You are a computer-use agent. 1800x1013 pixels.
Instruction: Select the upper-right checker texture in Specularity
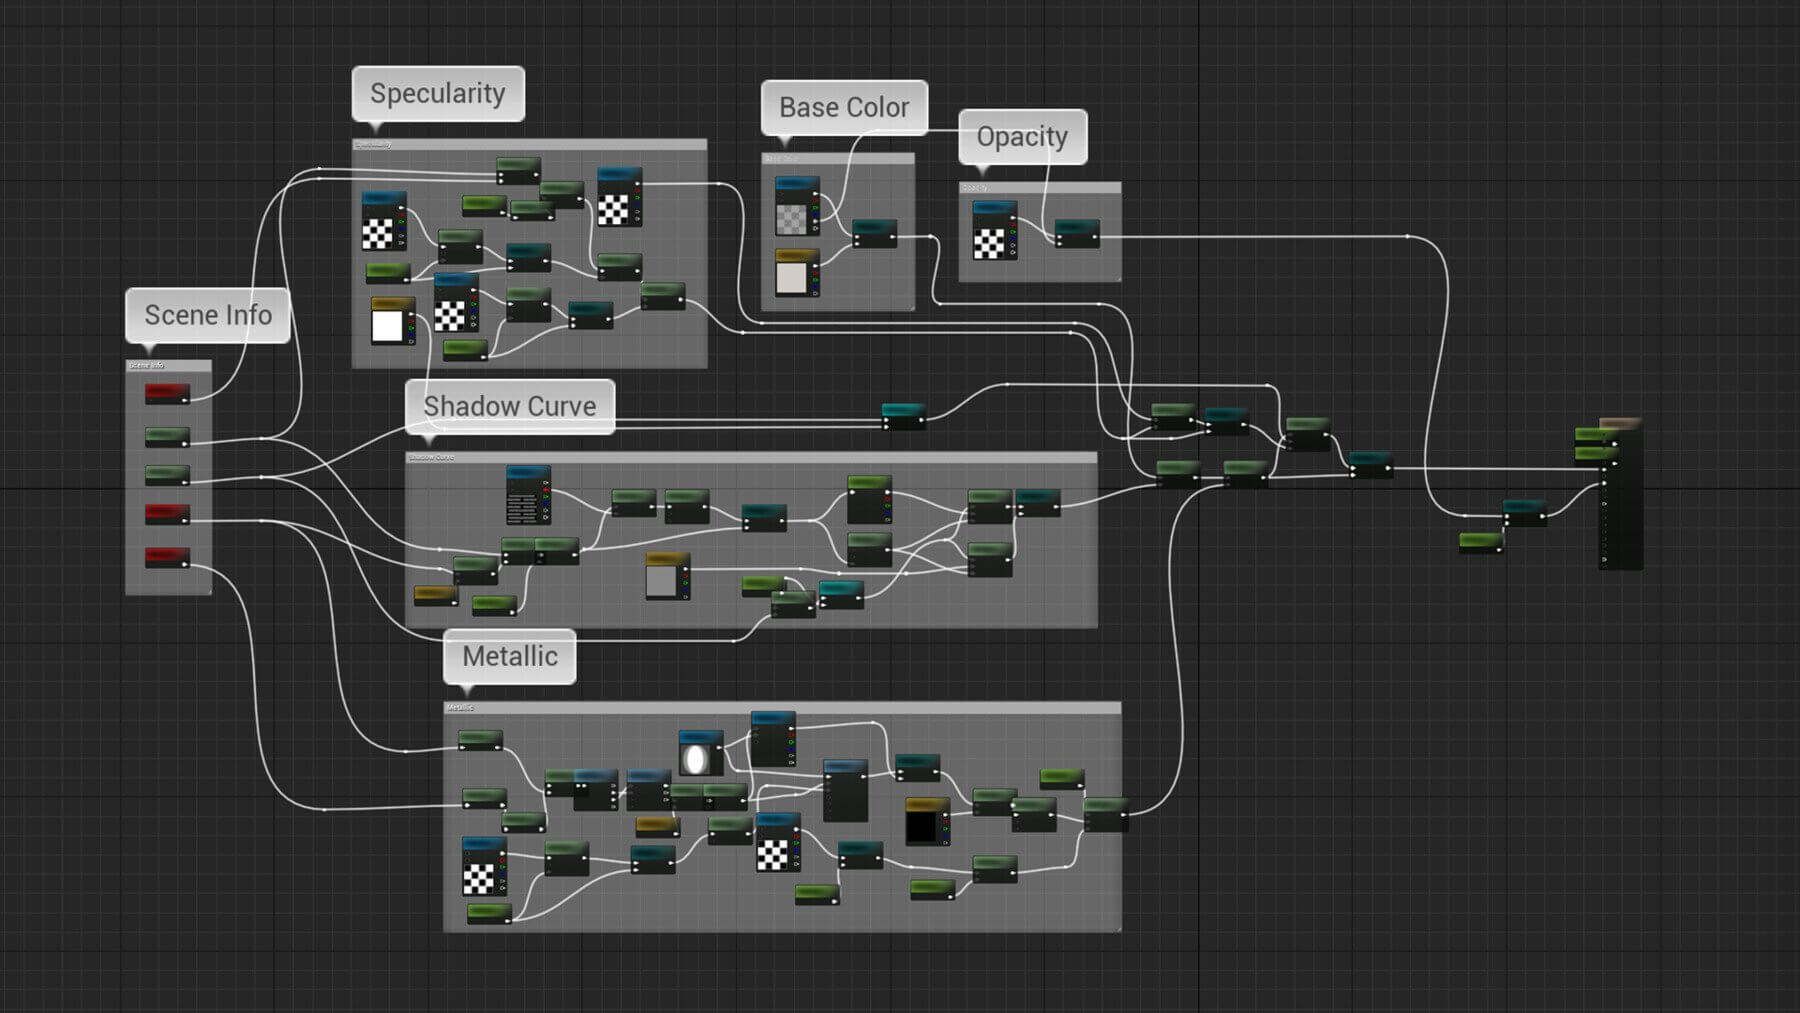[620, 197]
